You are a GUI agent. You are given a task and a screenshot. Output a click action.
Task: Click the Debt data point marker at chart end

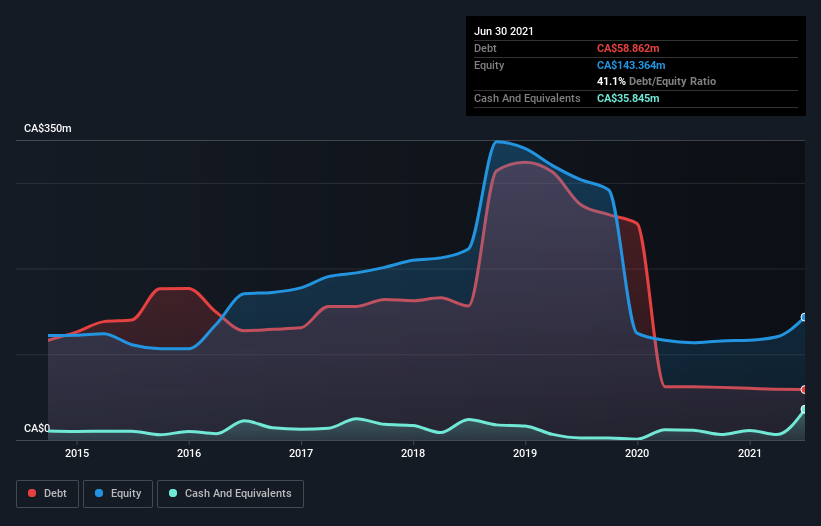[804, 389]
